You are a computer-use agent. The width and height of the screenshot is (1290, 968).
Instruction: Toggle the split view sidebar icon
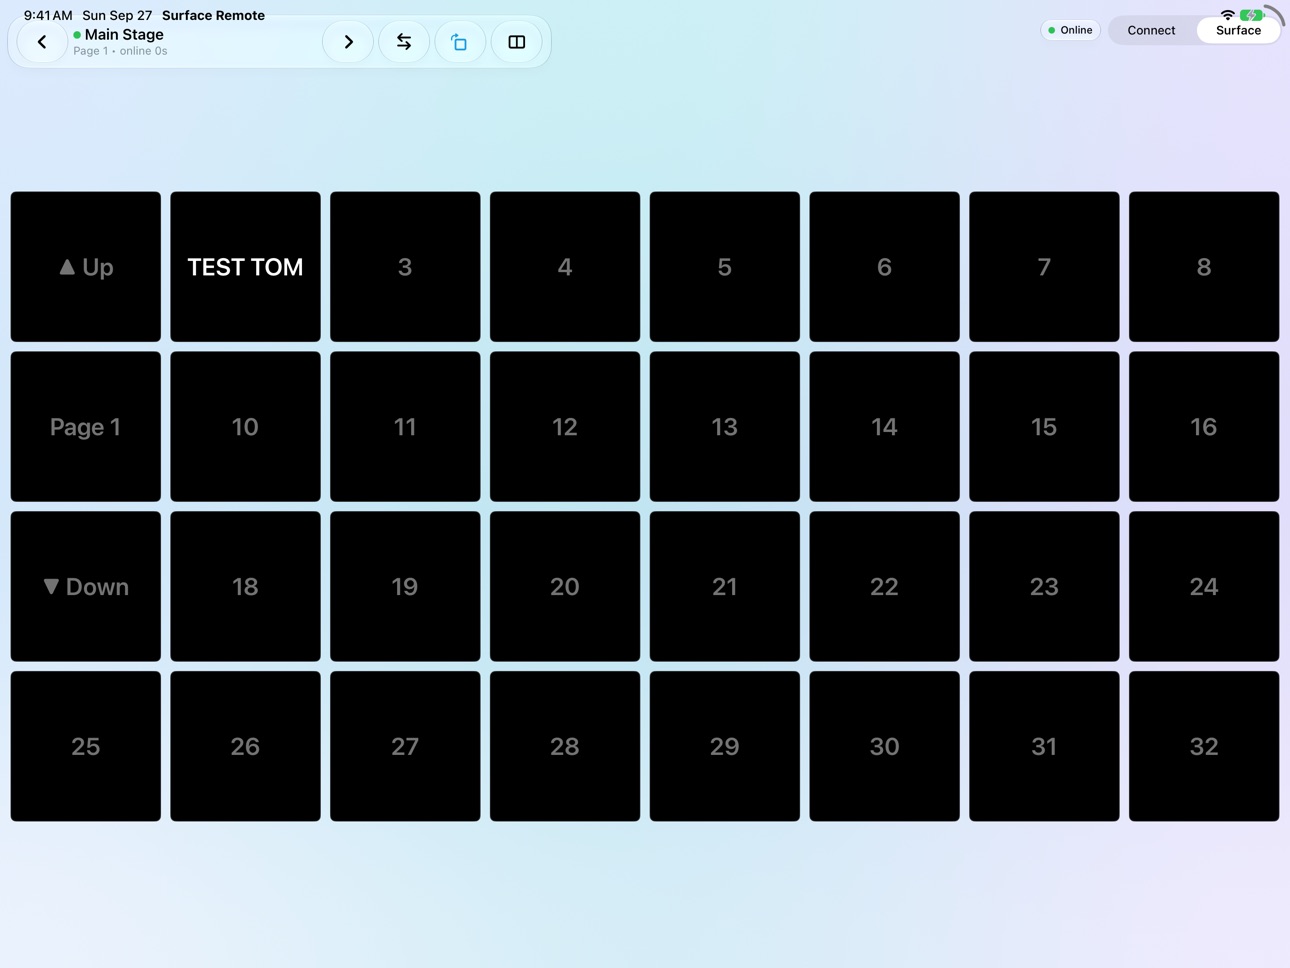pos(517,42)
